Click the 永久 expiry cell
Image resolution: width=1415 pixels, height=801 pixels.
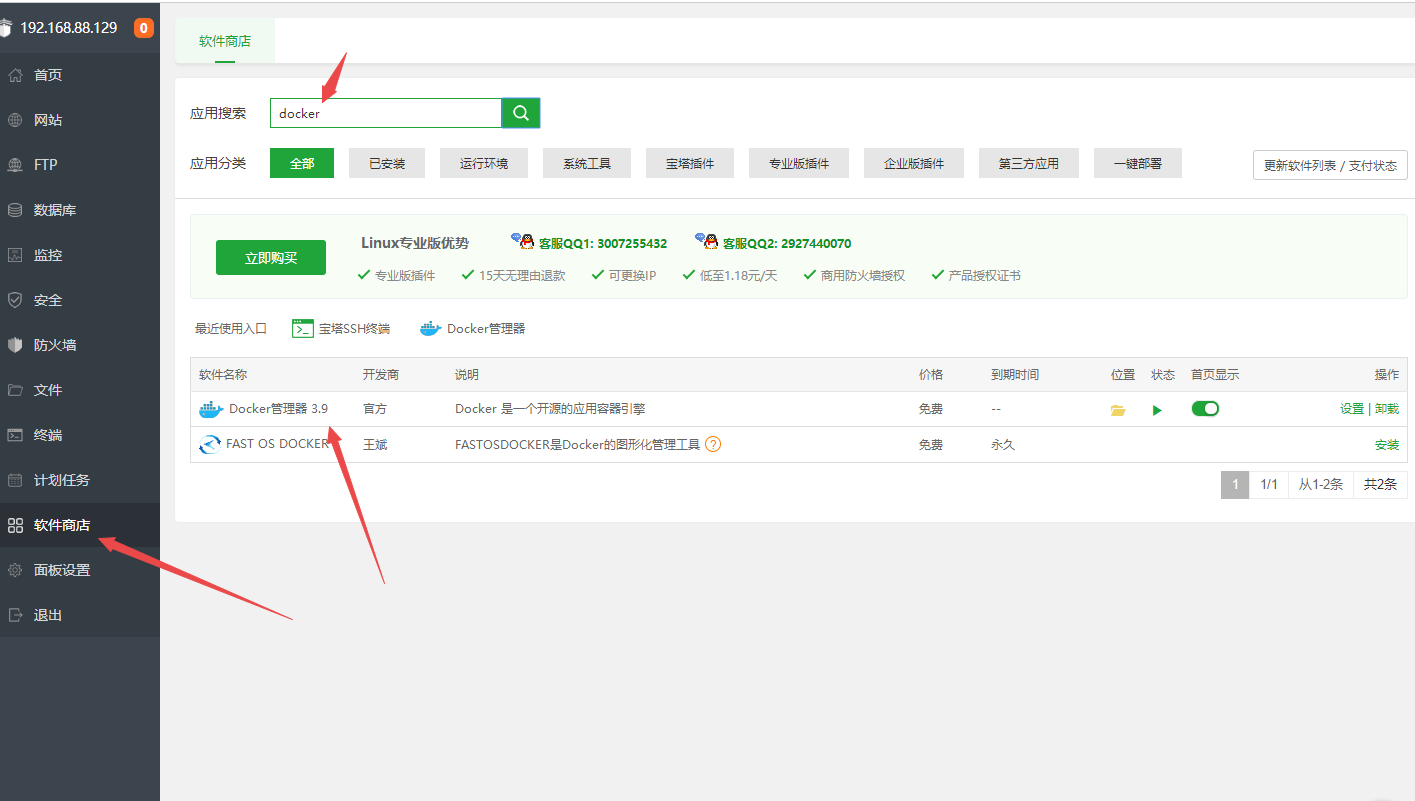tap(1003, 444)
